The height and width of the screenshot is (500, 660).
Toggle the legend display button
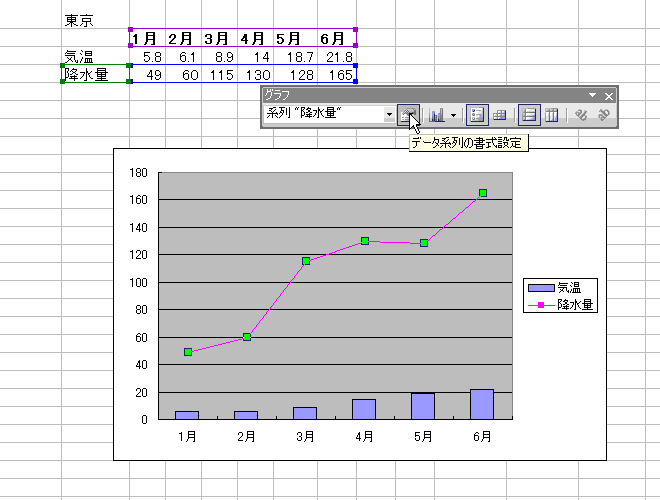click(477, 115)
